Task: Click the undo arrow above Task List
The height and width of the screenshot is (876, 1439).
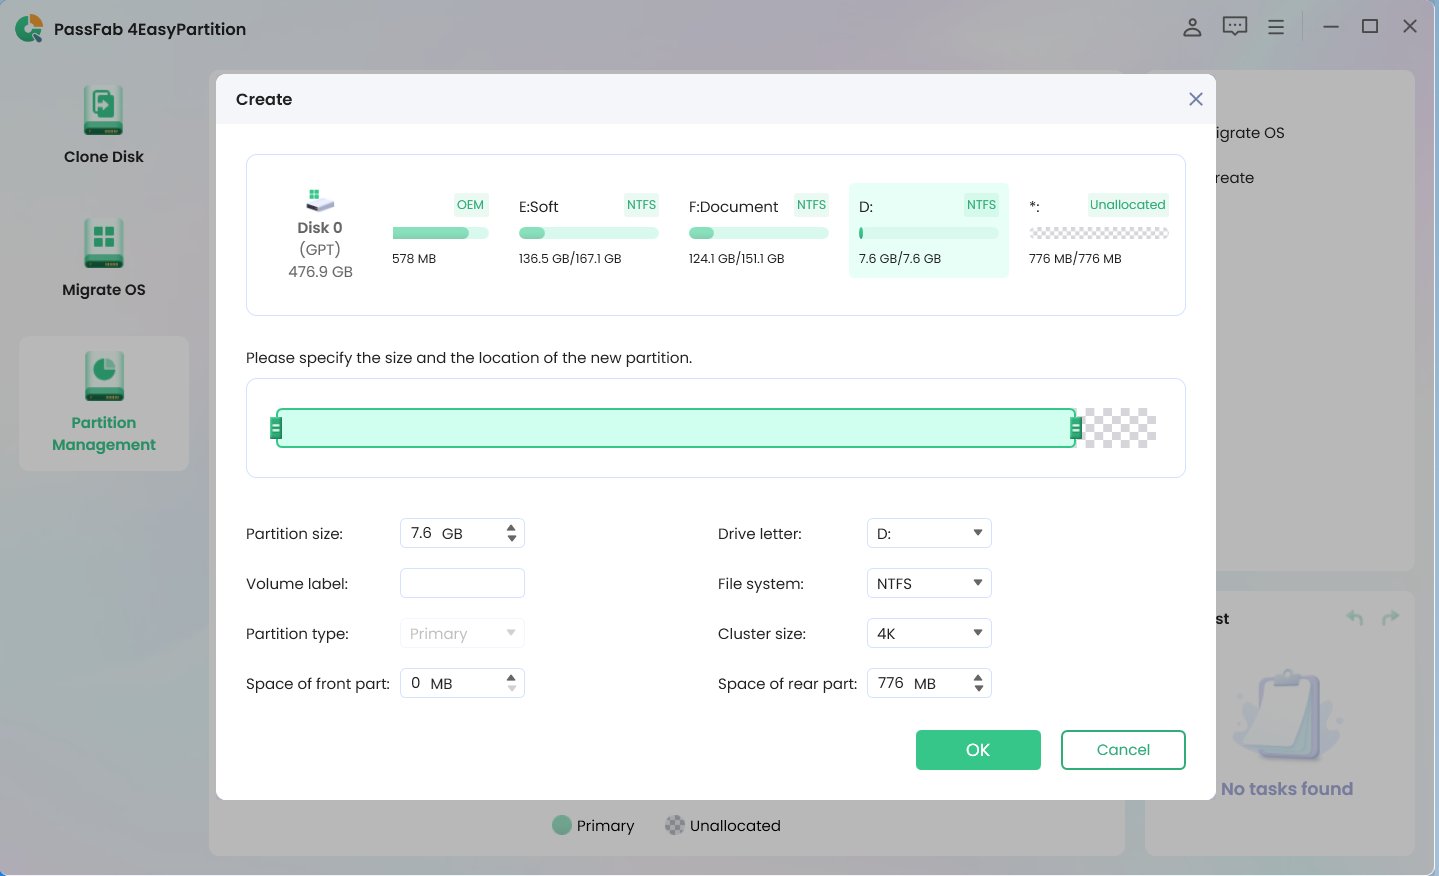Action: [1354, 618]
